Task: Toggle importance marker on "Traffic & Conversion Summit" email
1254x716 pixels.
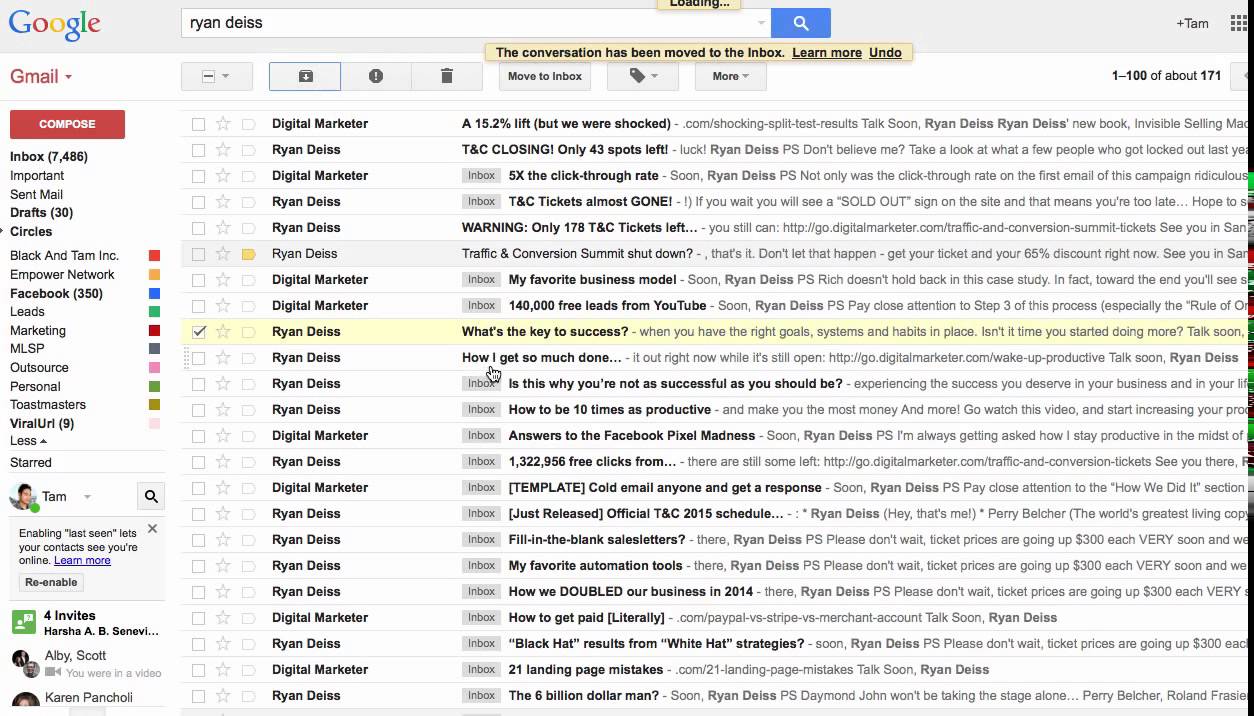Action: (249, 254)
